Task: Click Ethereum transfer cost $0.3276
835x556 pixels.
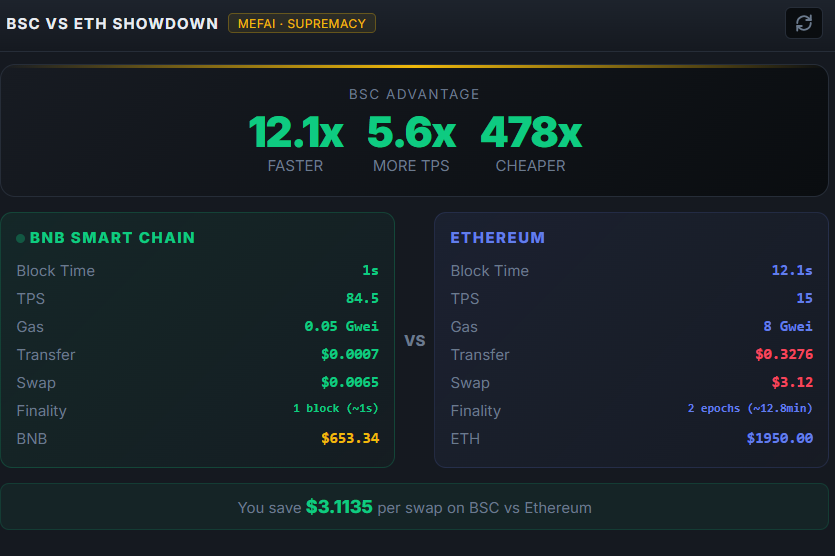Action: click(784, 354)
